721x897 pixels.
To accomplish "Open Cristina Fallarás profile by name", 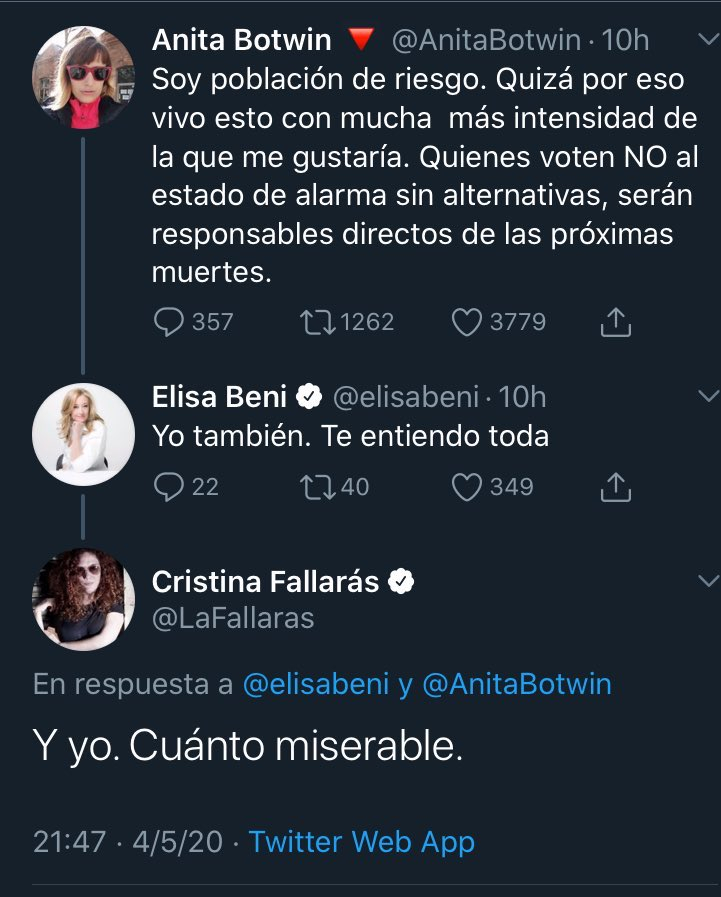I will pyautogui.click(x=266, y=581).
